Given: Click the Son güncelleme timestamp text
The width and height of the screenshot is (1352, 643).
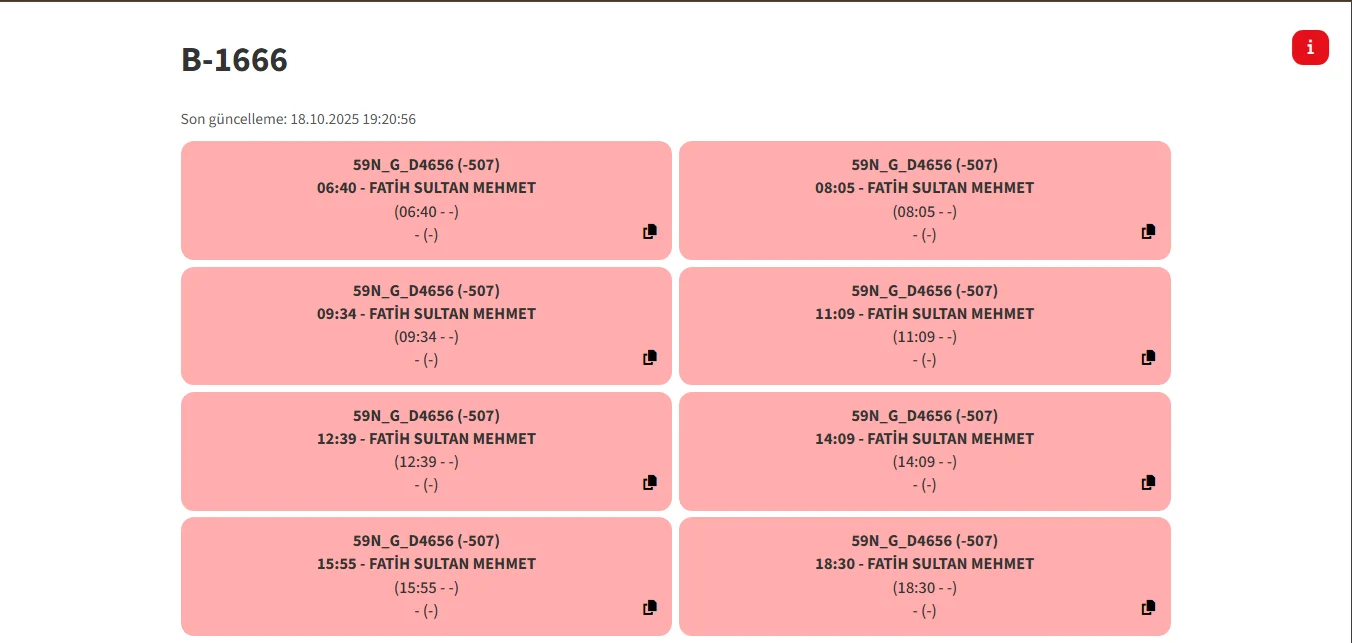Looking at the screenshot, I should 298,119.
